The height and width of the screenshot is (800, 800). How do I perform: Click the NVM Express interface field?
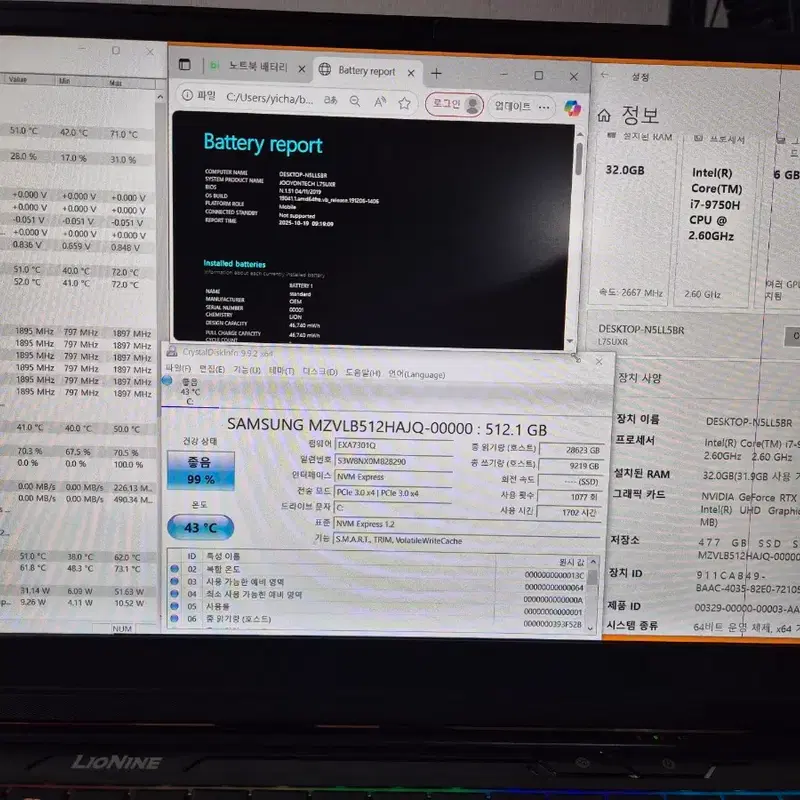click(x=393, y=477)
